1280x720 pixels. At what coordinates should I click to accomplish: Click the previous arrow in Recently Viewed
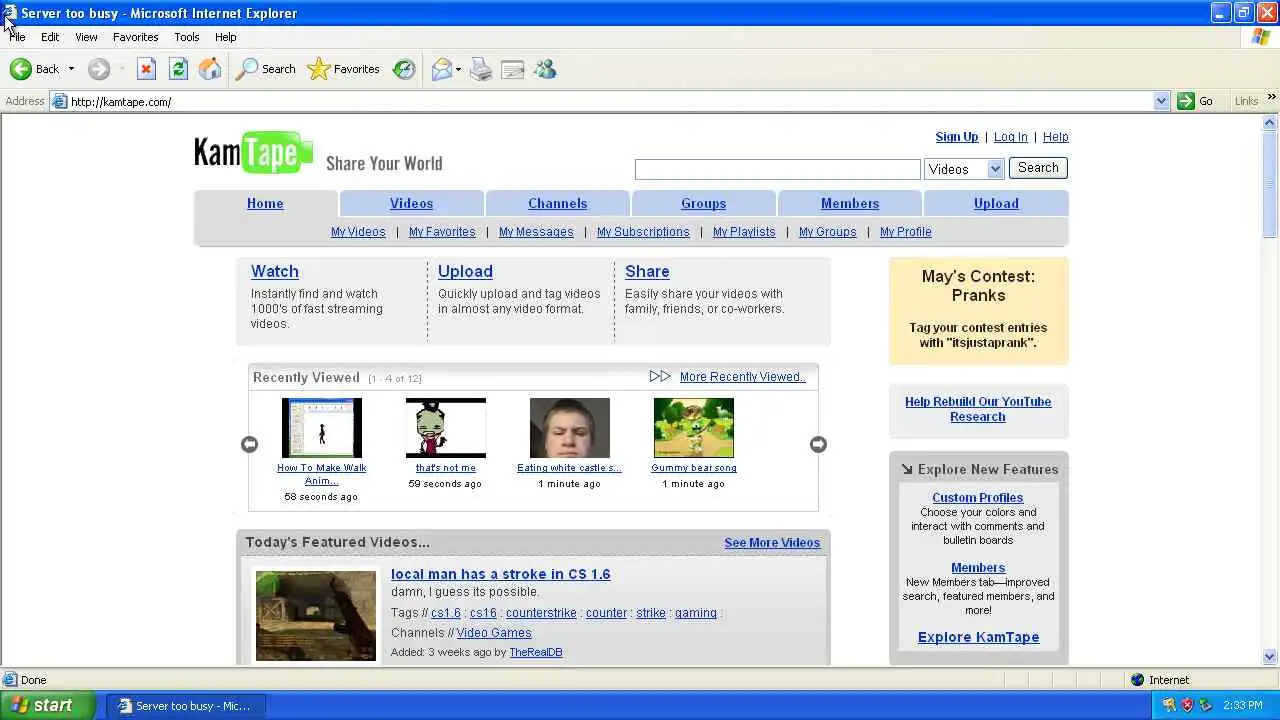tap(249, 444)
